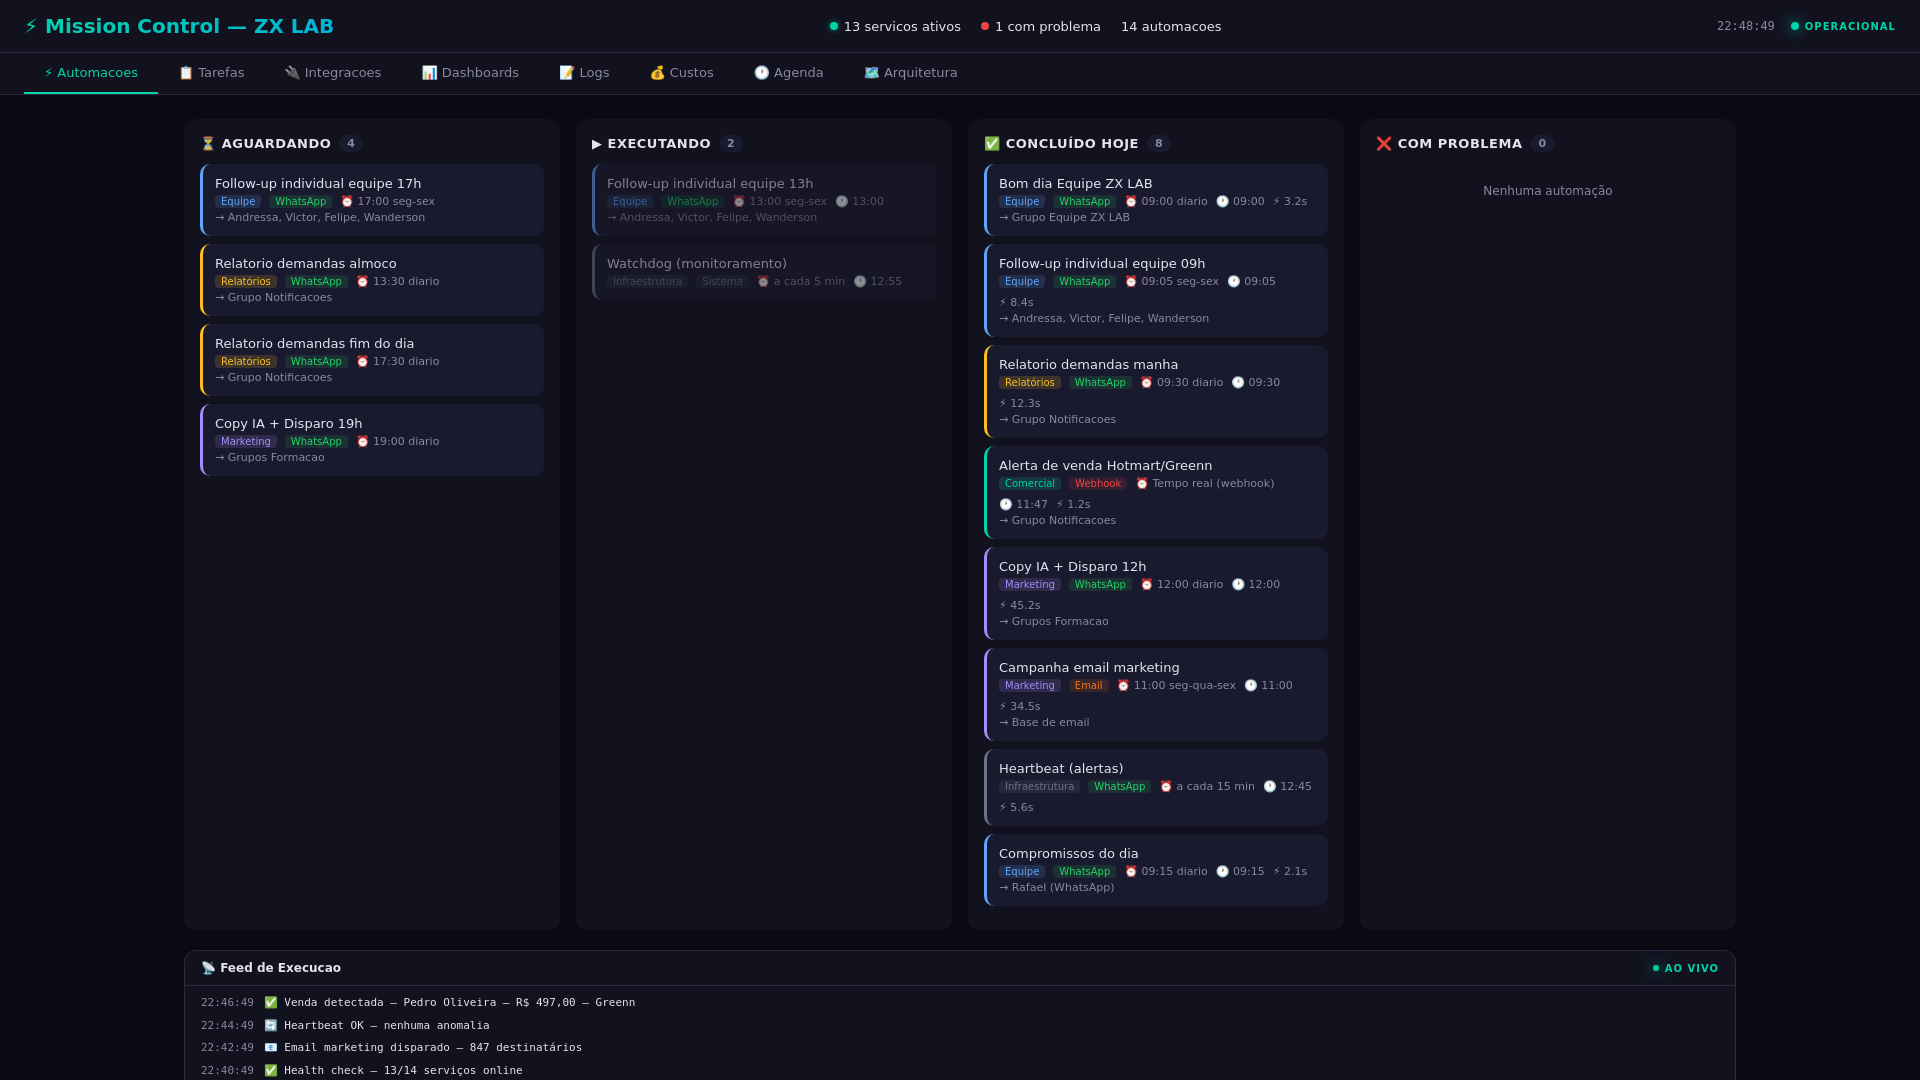1920x1080 pixels.
Task: Open the Follow-up individual equipe 13h card
Action: (764, 200)
